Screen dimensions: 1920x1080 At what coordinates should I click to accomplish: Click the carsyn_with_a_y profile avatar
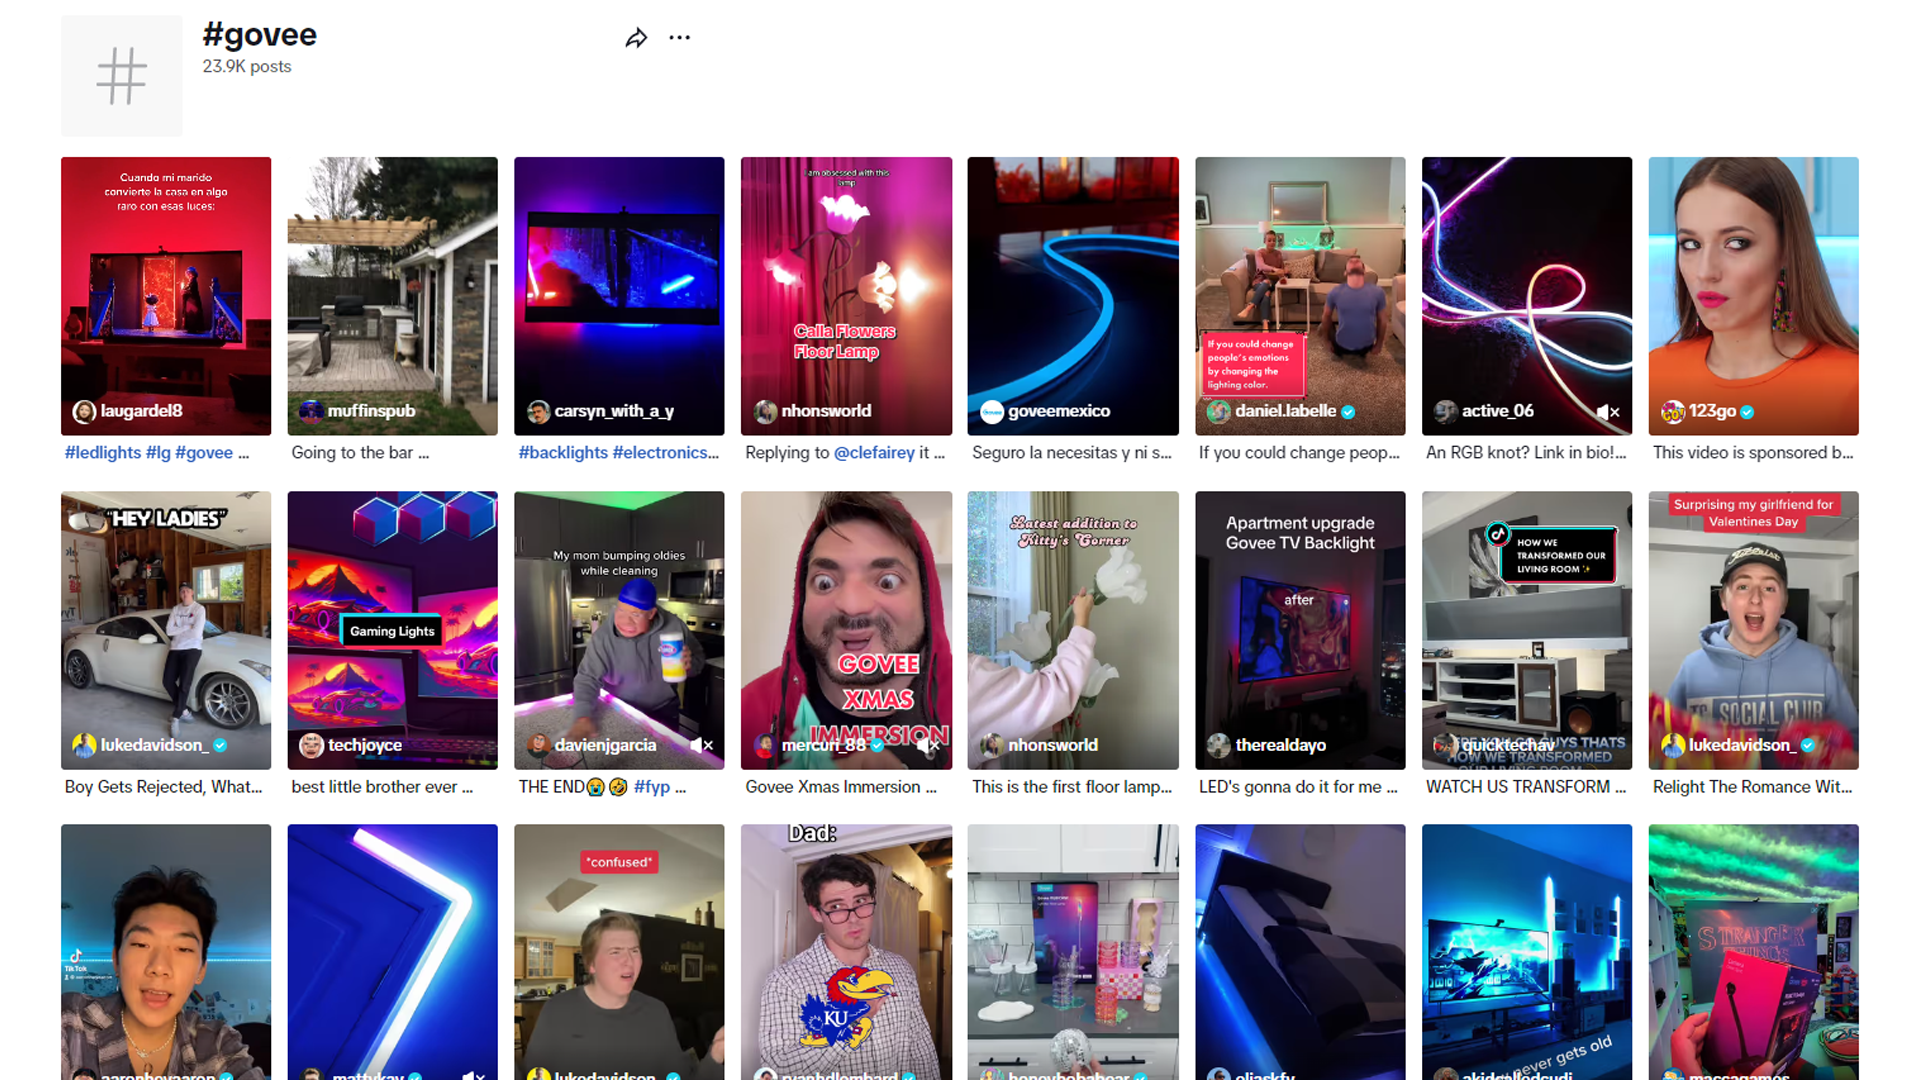538,411
